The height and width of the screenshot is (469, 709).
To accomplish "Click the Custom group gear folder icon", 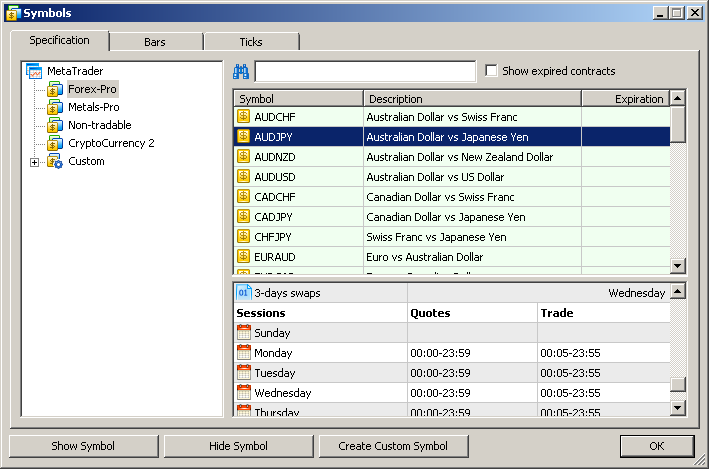I will tap(55, 161).
